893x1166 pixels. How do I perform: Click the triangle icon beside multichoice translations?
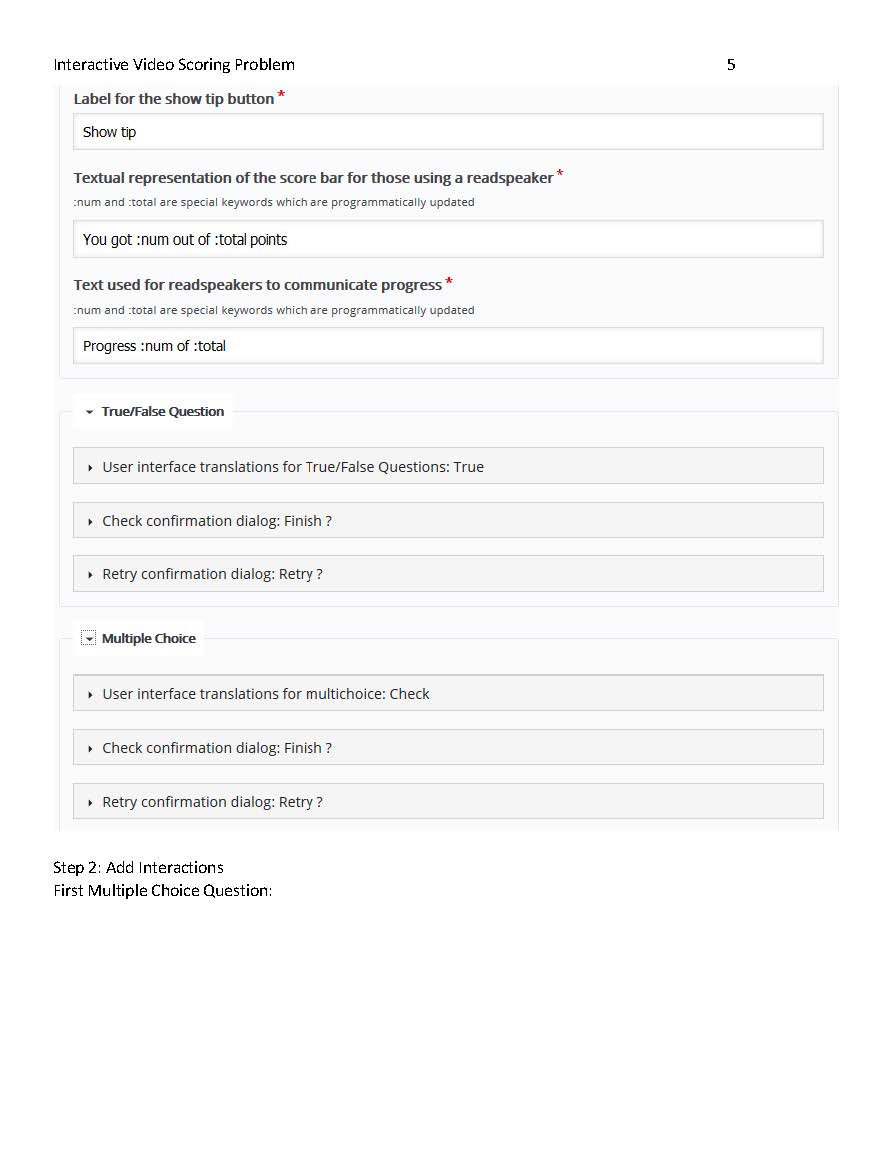(x=90, y=695)
